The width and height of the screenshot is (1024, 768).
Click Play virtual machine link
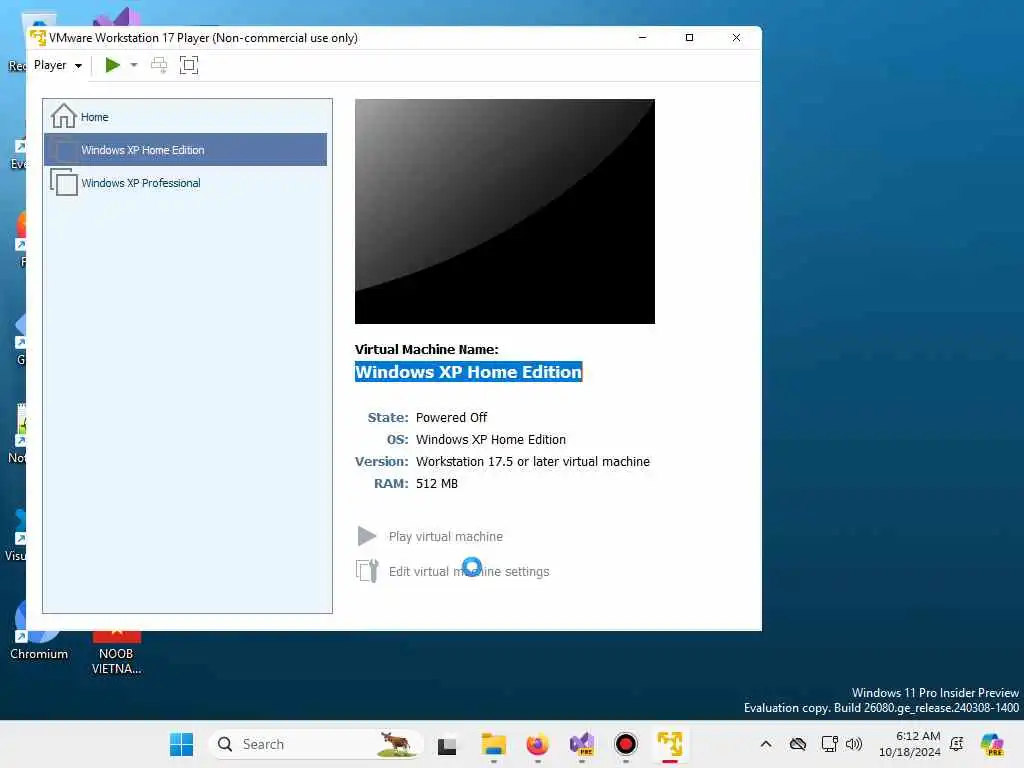(x=445, y=536)
